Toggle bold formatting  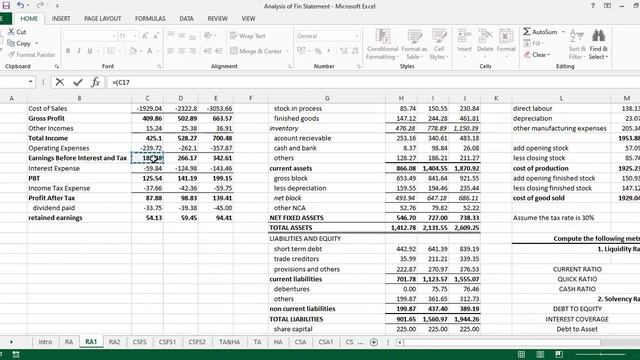pos(68,51)
